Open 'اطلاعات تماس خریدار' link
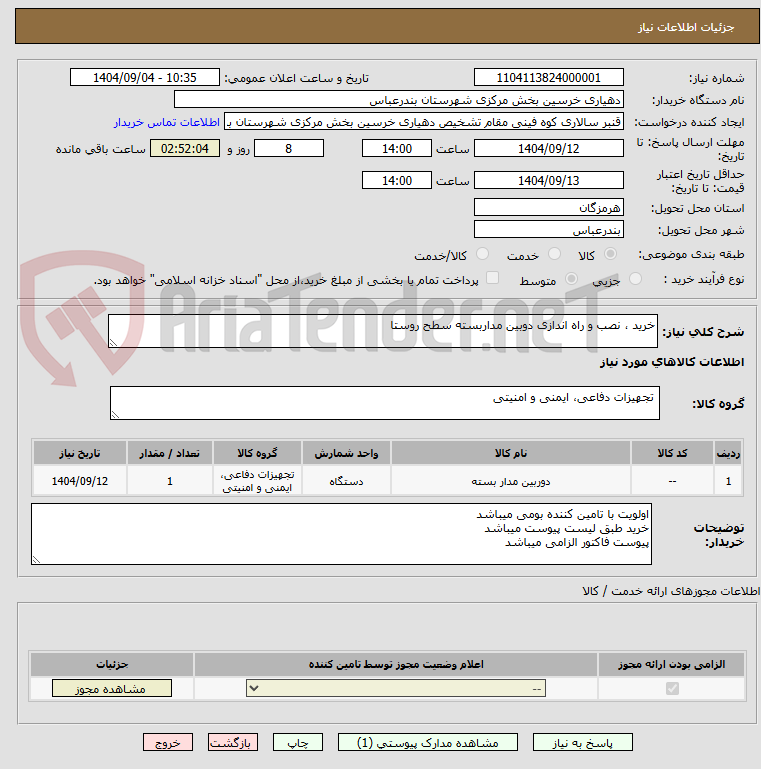The image size is (761, 769). (x=167, y=122)
